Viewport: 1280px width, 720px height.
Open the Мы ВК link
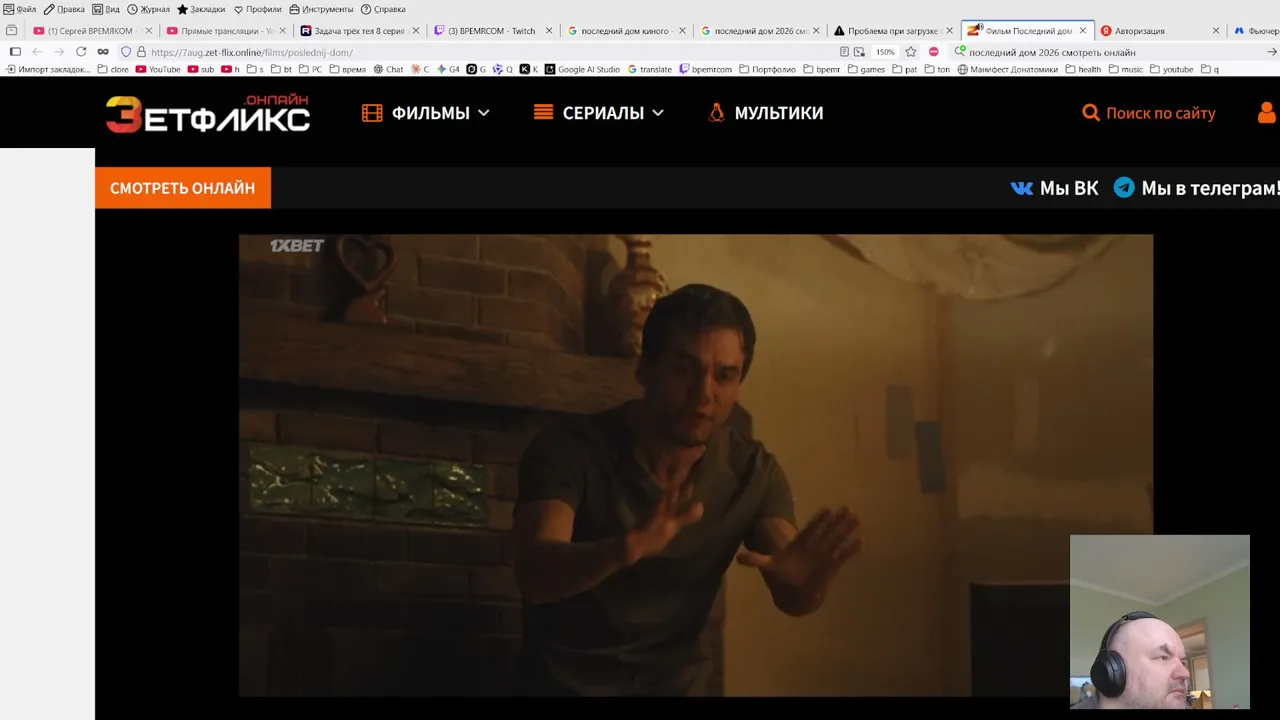1054,188
